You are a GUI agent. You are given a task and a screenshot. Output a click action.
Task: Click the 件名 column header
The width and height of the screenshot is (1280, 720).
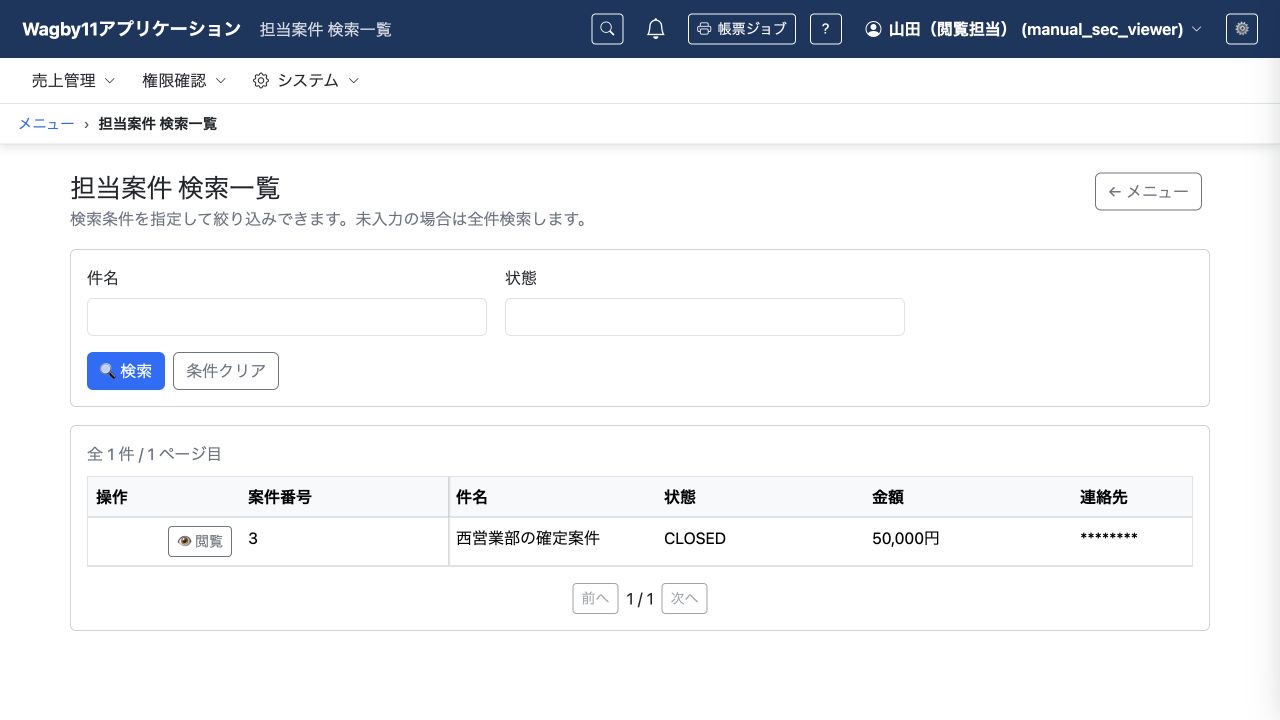click(x=552, y=497)
